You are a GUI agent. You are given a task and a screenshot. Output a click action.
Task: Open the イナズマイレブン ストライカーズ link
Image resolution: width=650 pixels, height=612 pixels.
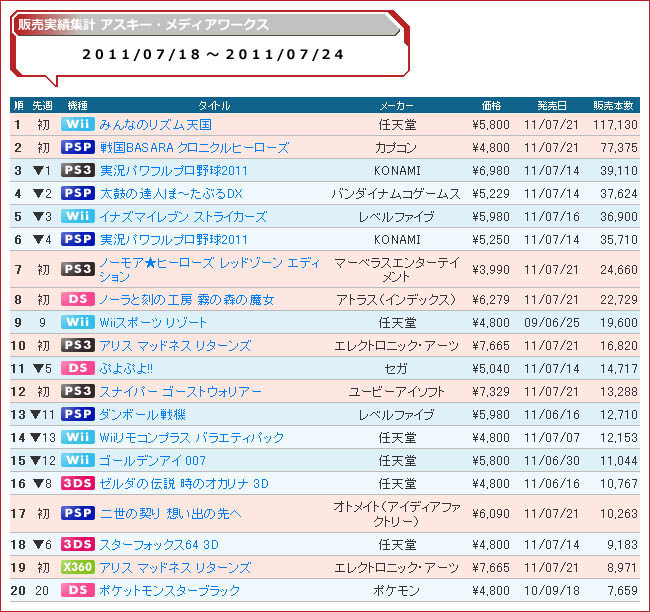(x=183, y=216)
